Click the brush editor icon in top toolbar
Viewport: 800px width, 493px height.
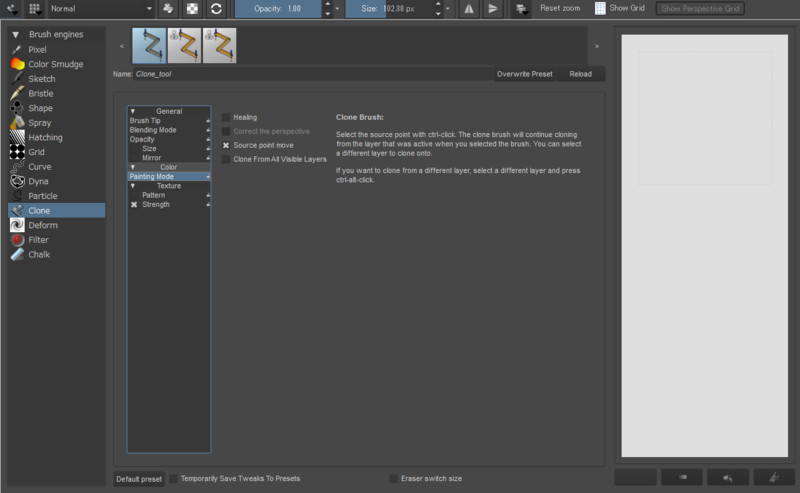pyautogui.click(x=12, y=9)
